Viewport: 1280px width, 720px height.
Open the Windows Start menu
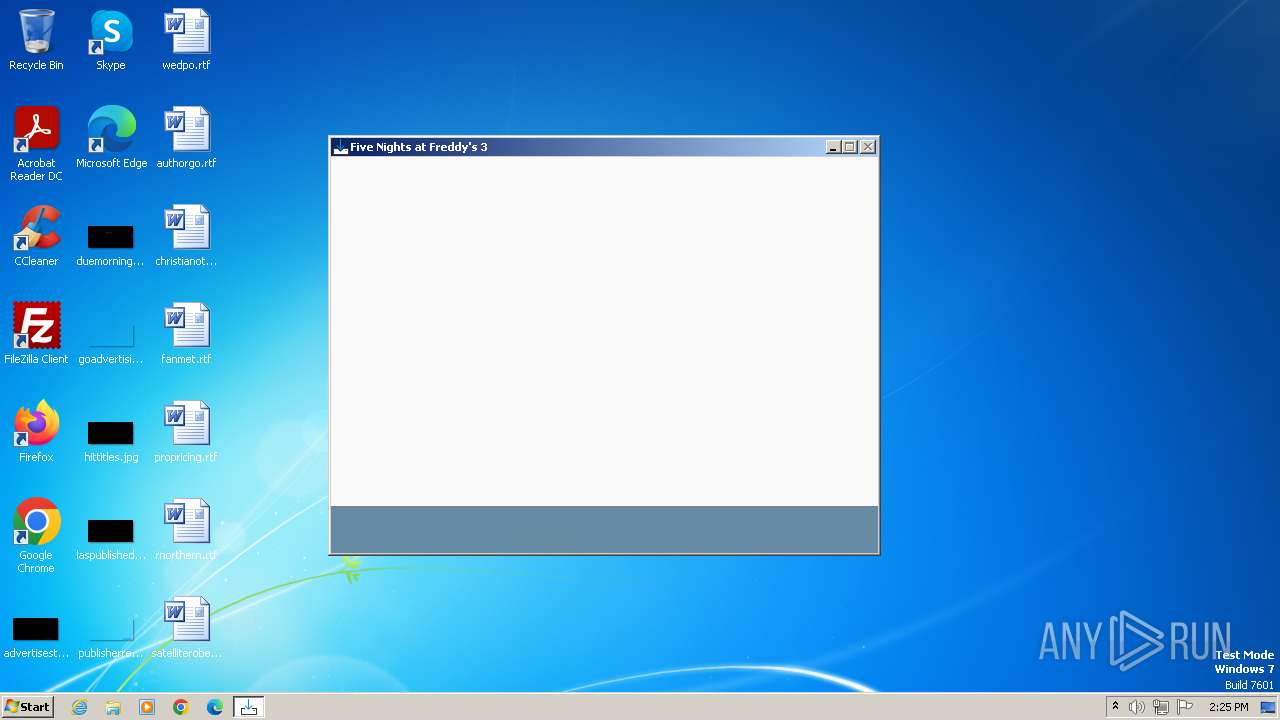27,707
